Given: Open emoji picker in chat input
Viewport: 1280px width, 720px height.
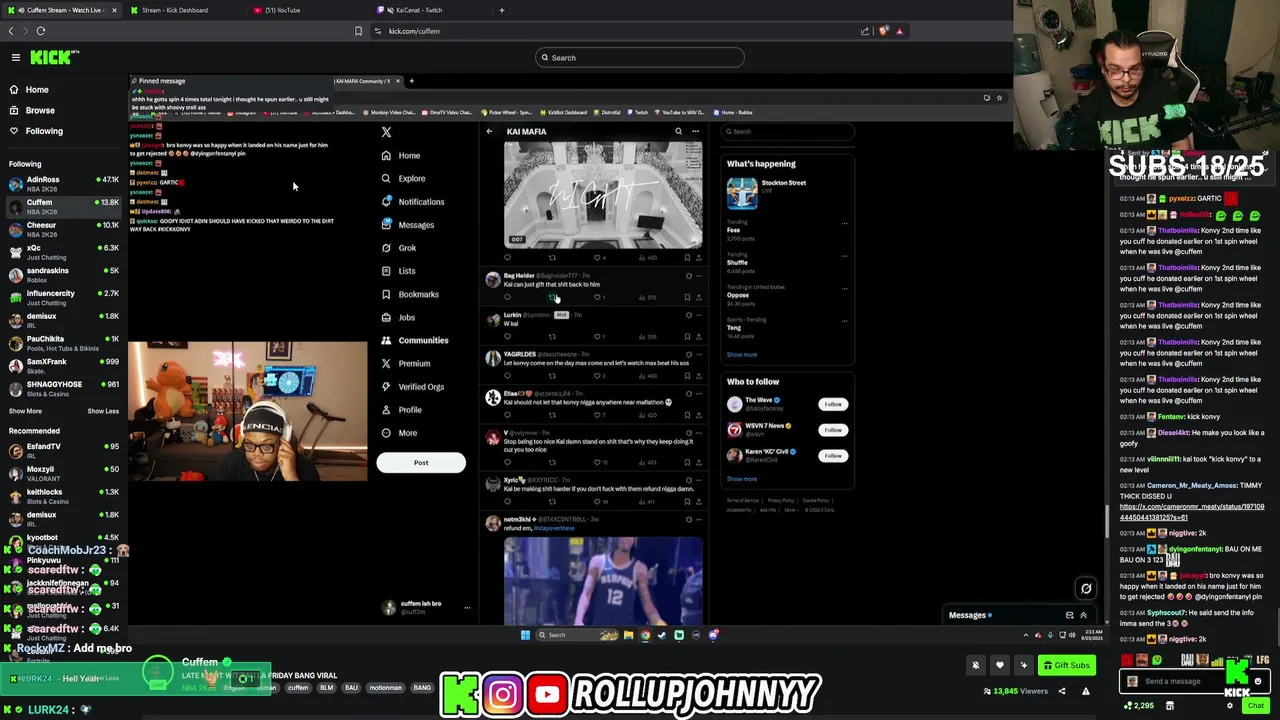Looking at the screenshot, I should tap(1258, 681).
